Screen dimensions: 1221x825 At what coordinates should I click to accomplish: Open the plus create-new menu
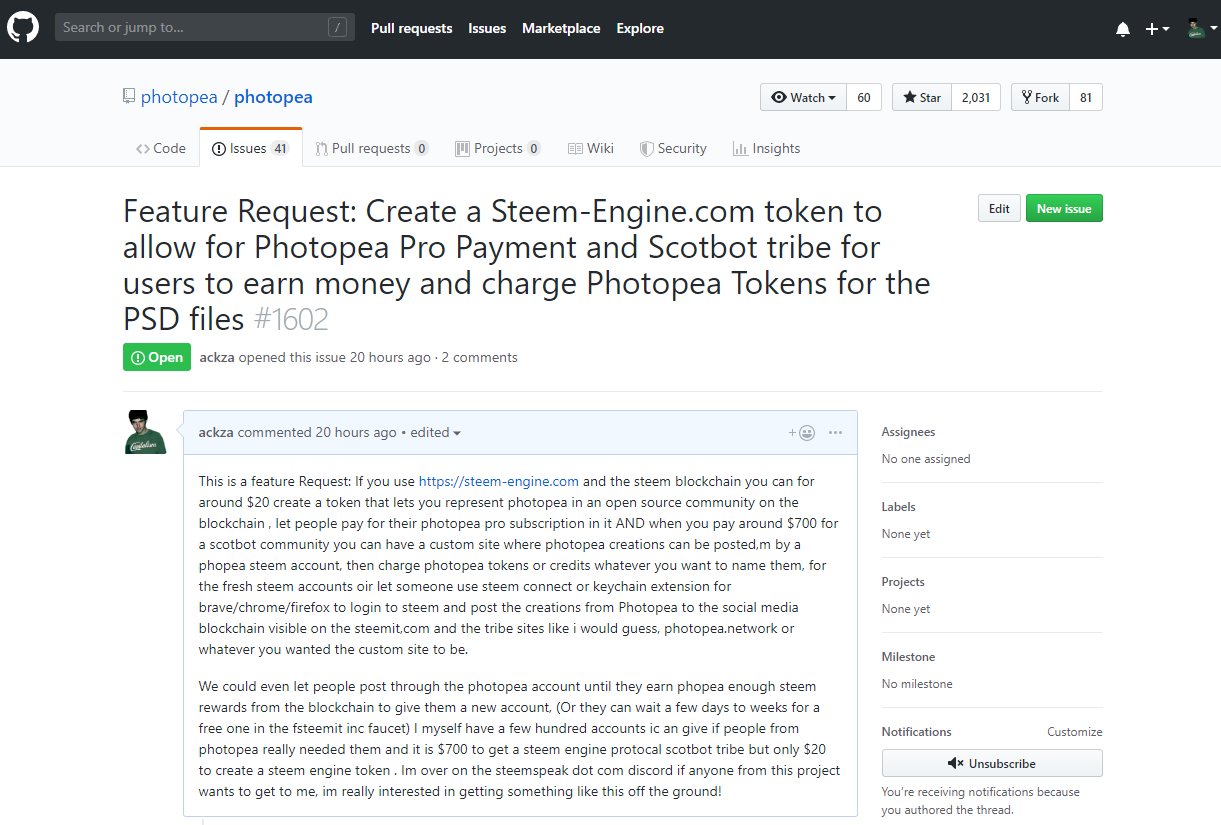(x=1157, y=29)
